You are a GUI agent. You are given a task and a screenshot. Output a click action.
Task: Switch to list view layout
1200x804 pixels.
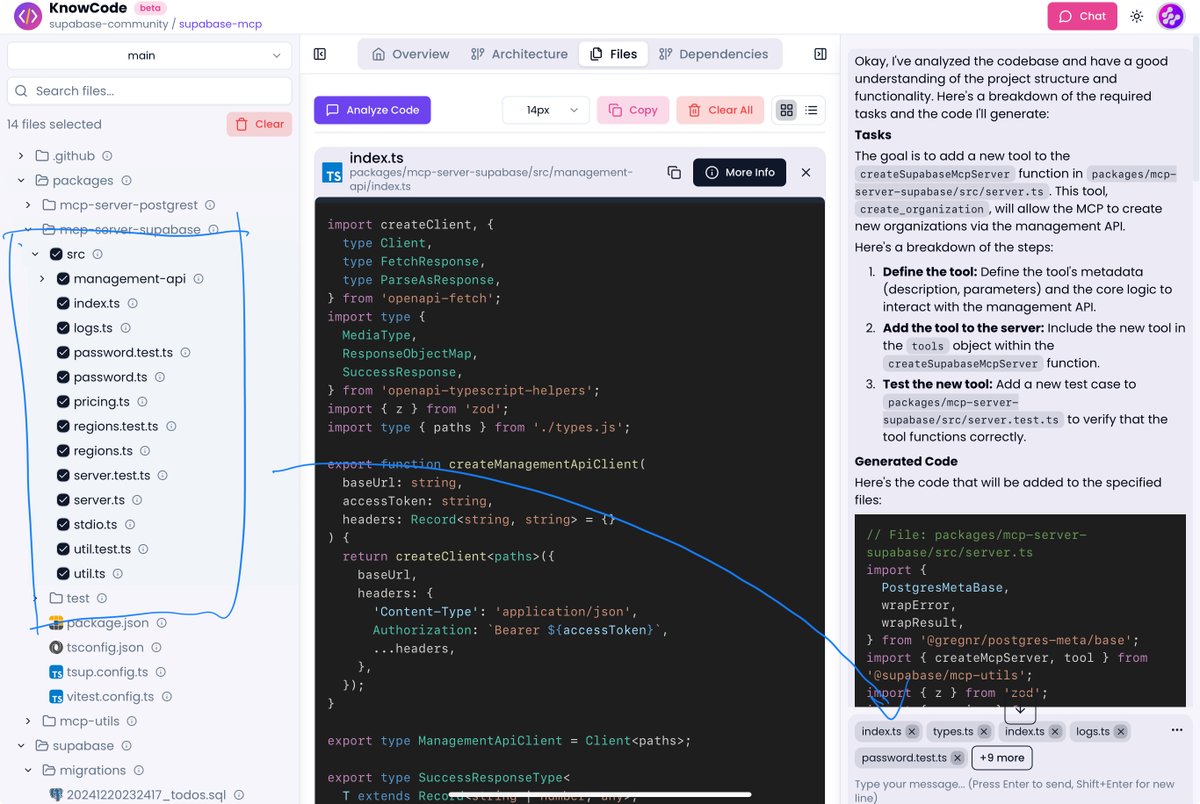coord(812,110)
